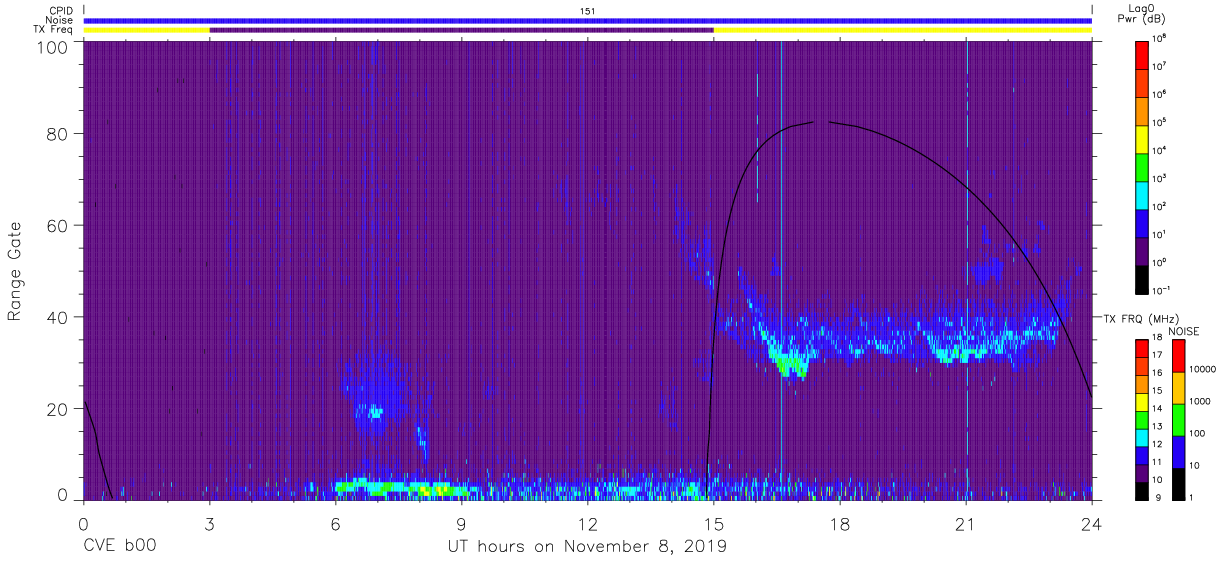The image size is (1228, 567).
Task: Click the 10000 tick on the NOISE scale
Action: tap(1202, 369)
